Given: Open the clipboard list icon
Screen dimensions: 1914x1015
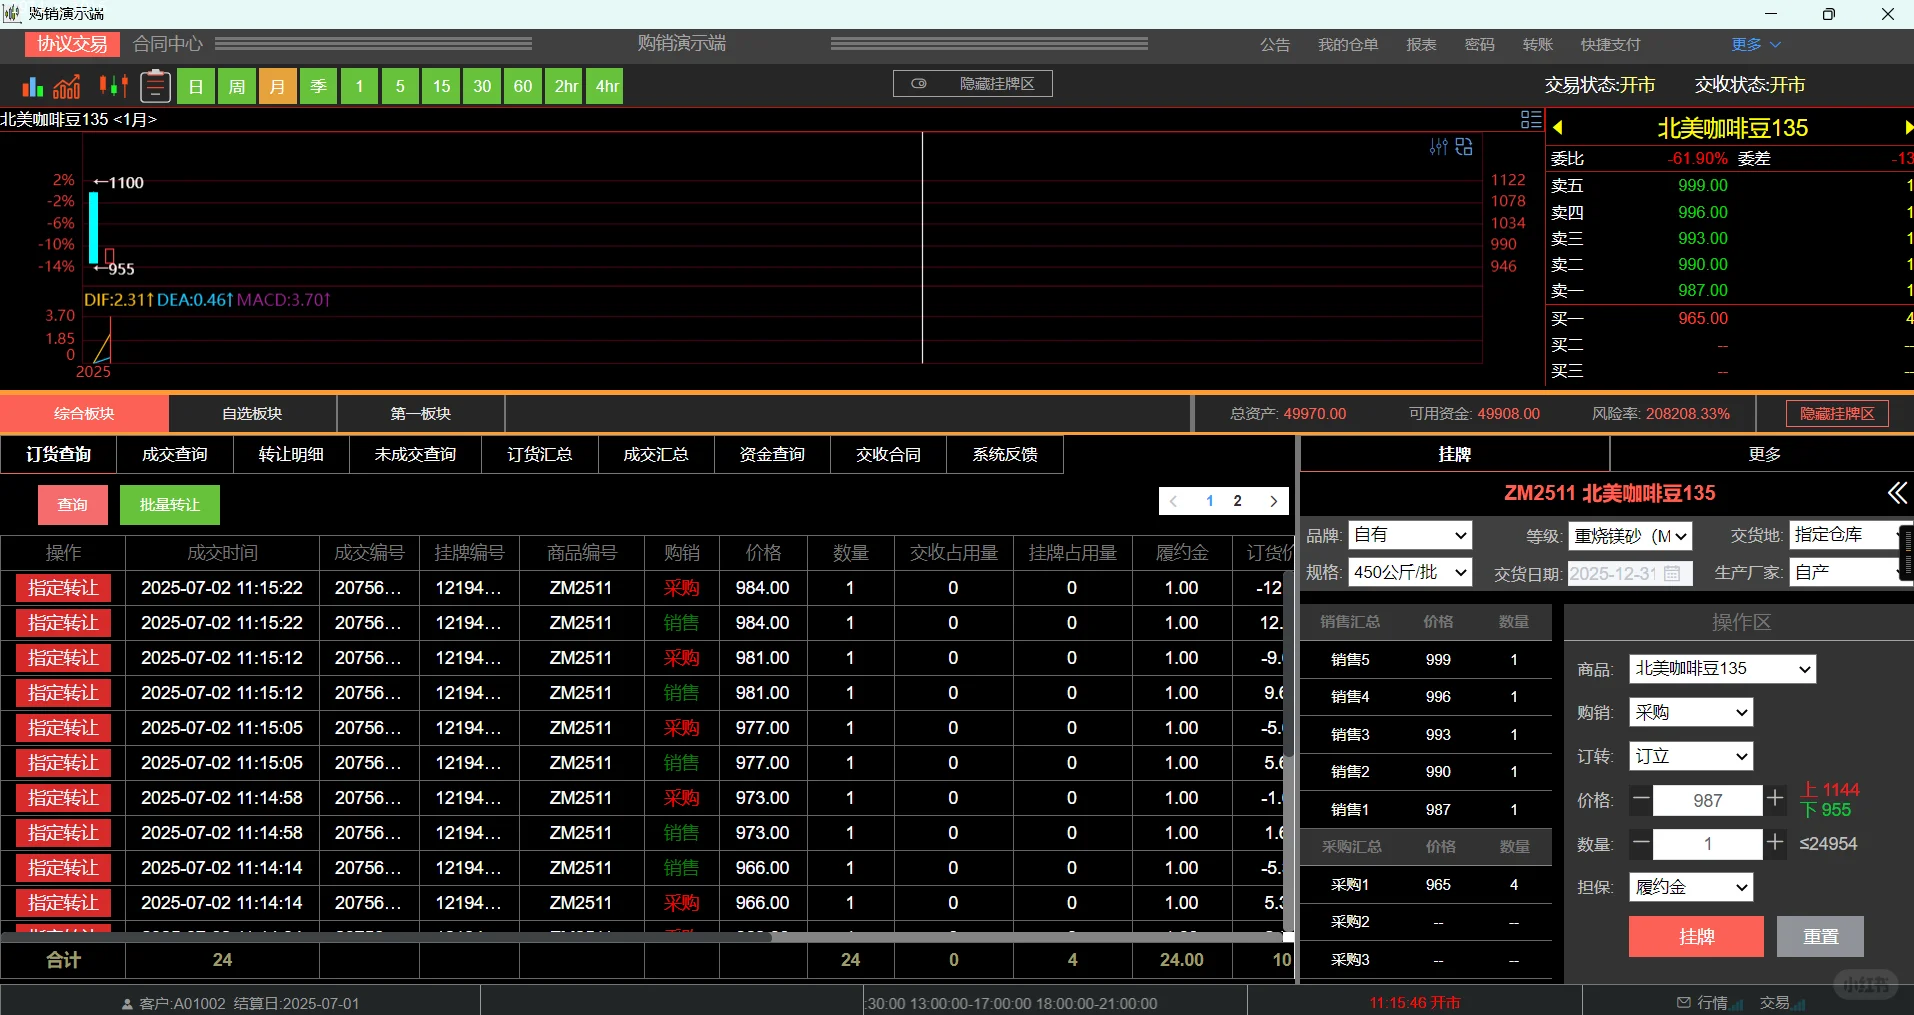Looking at the screenshot, I should 155,86.
